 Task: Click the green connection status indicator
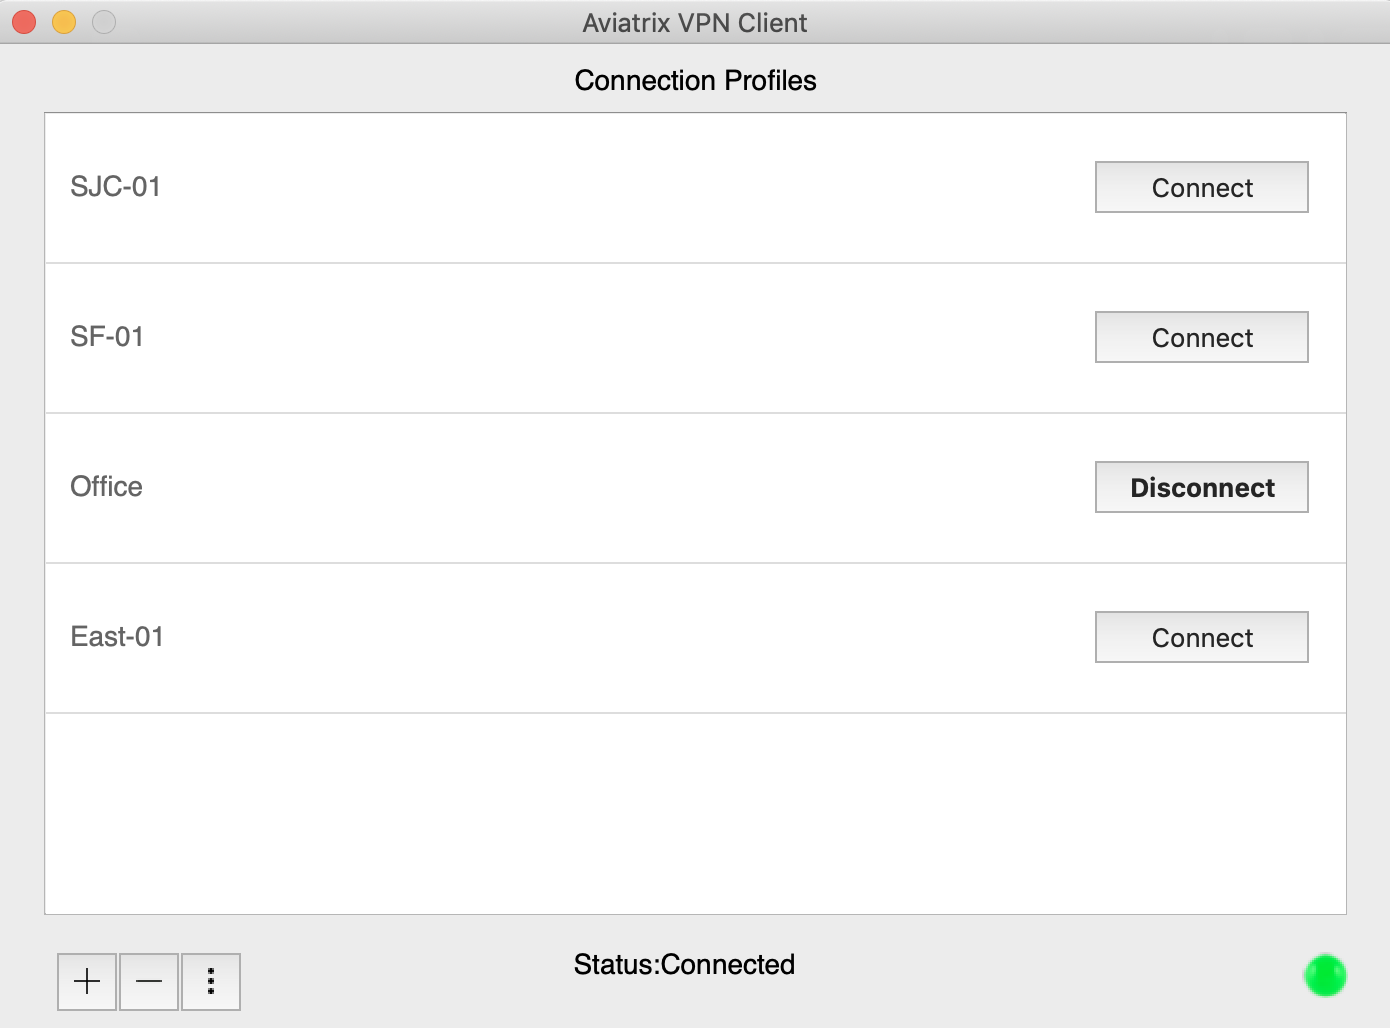click(x=1325, y=976)
